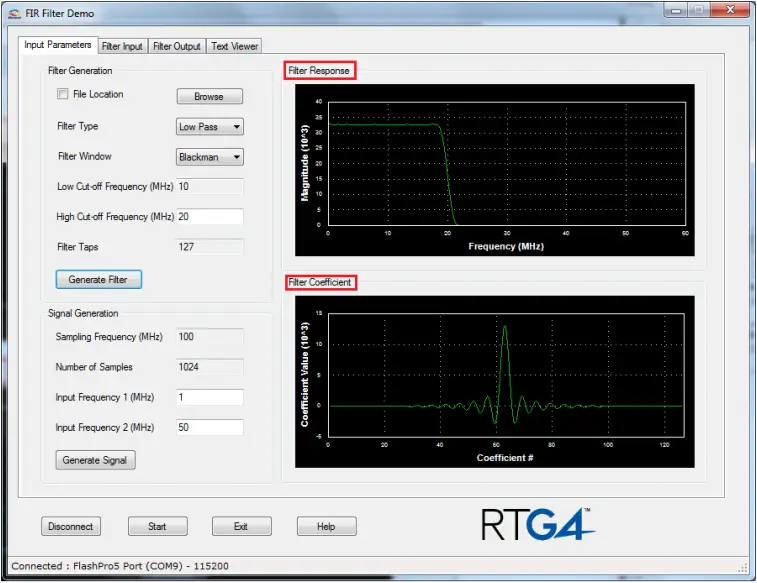
Task: Click the Filter Taps field
Action: pyautogui.click(x=210, y=247)
